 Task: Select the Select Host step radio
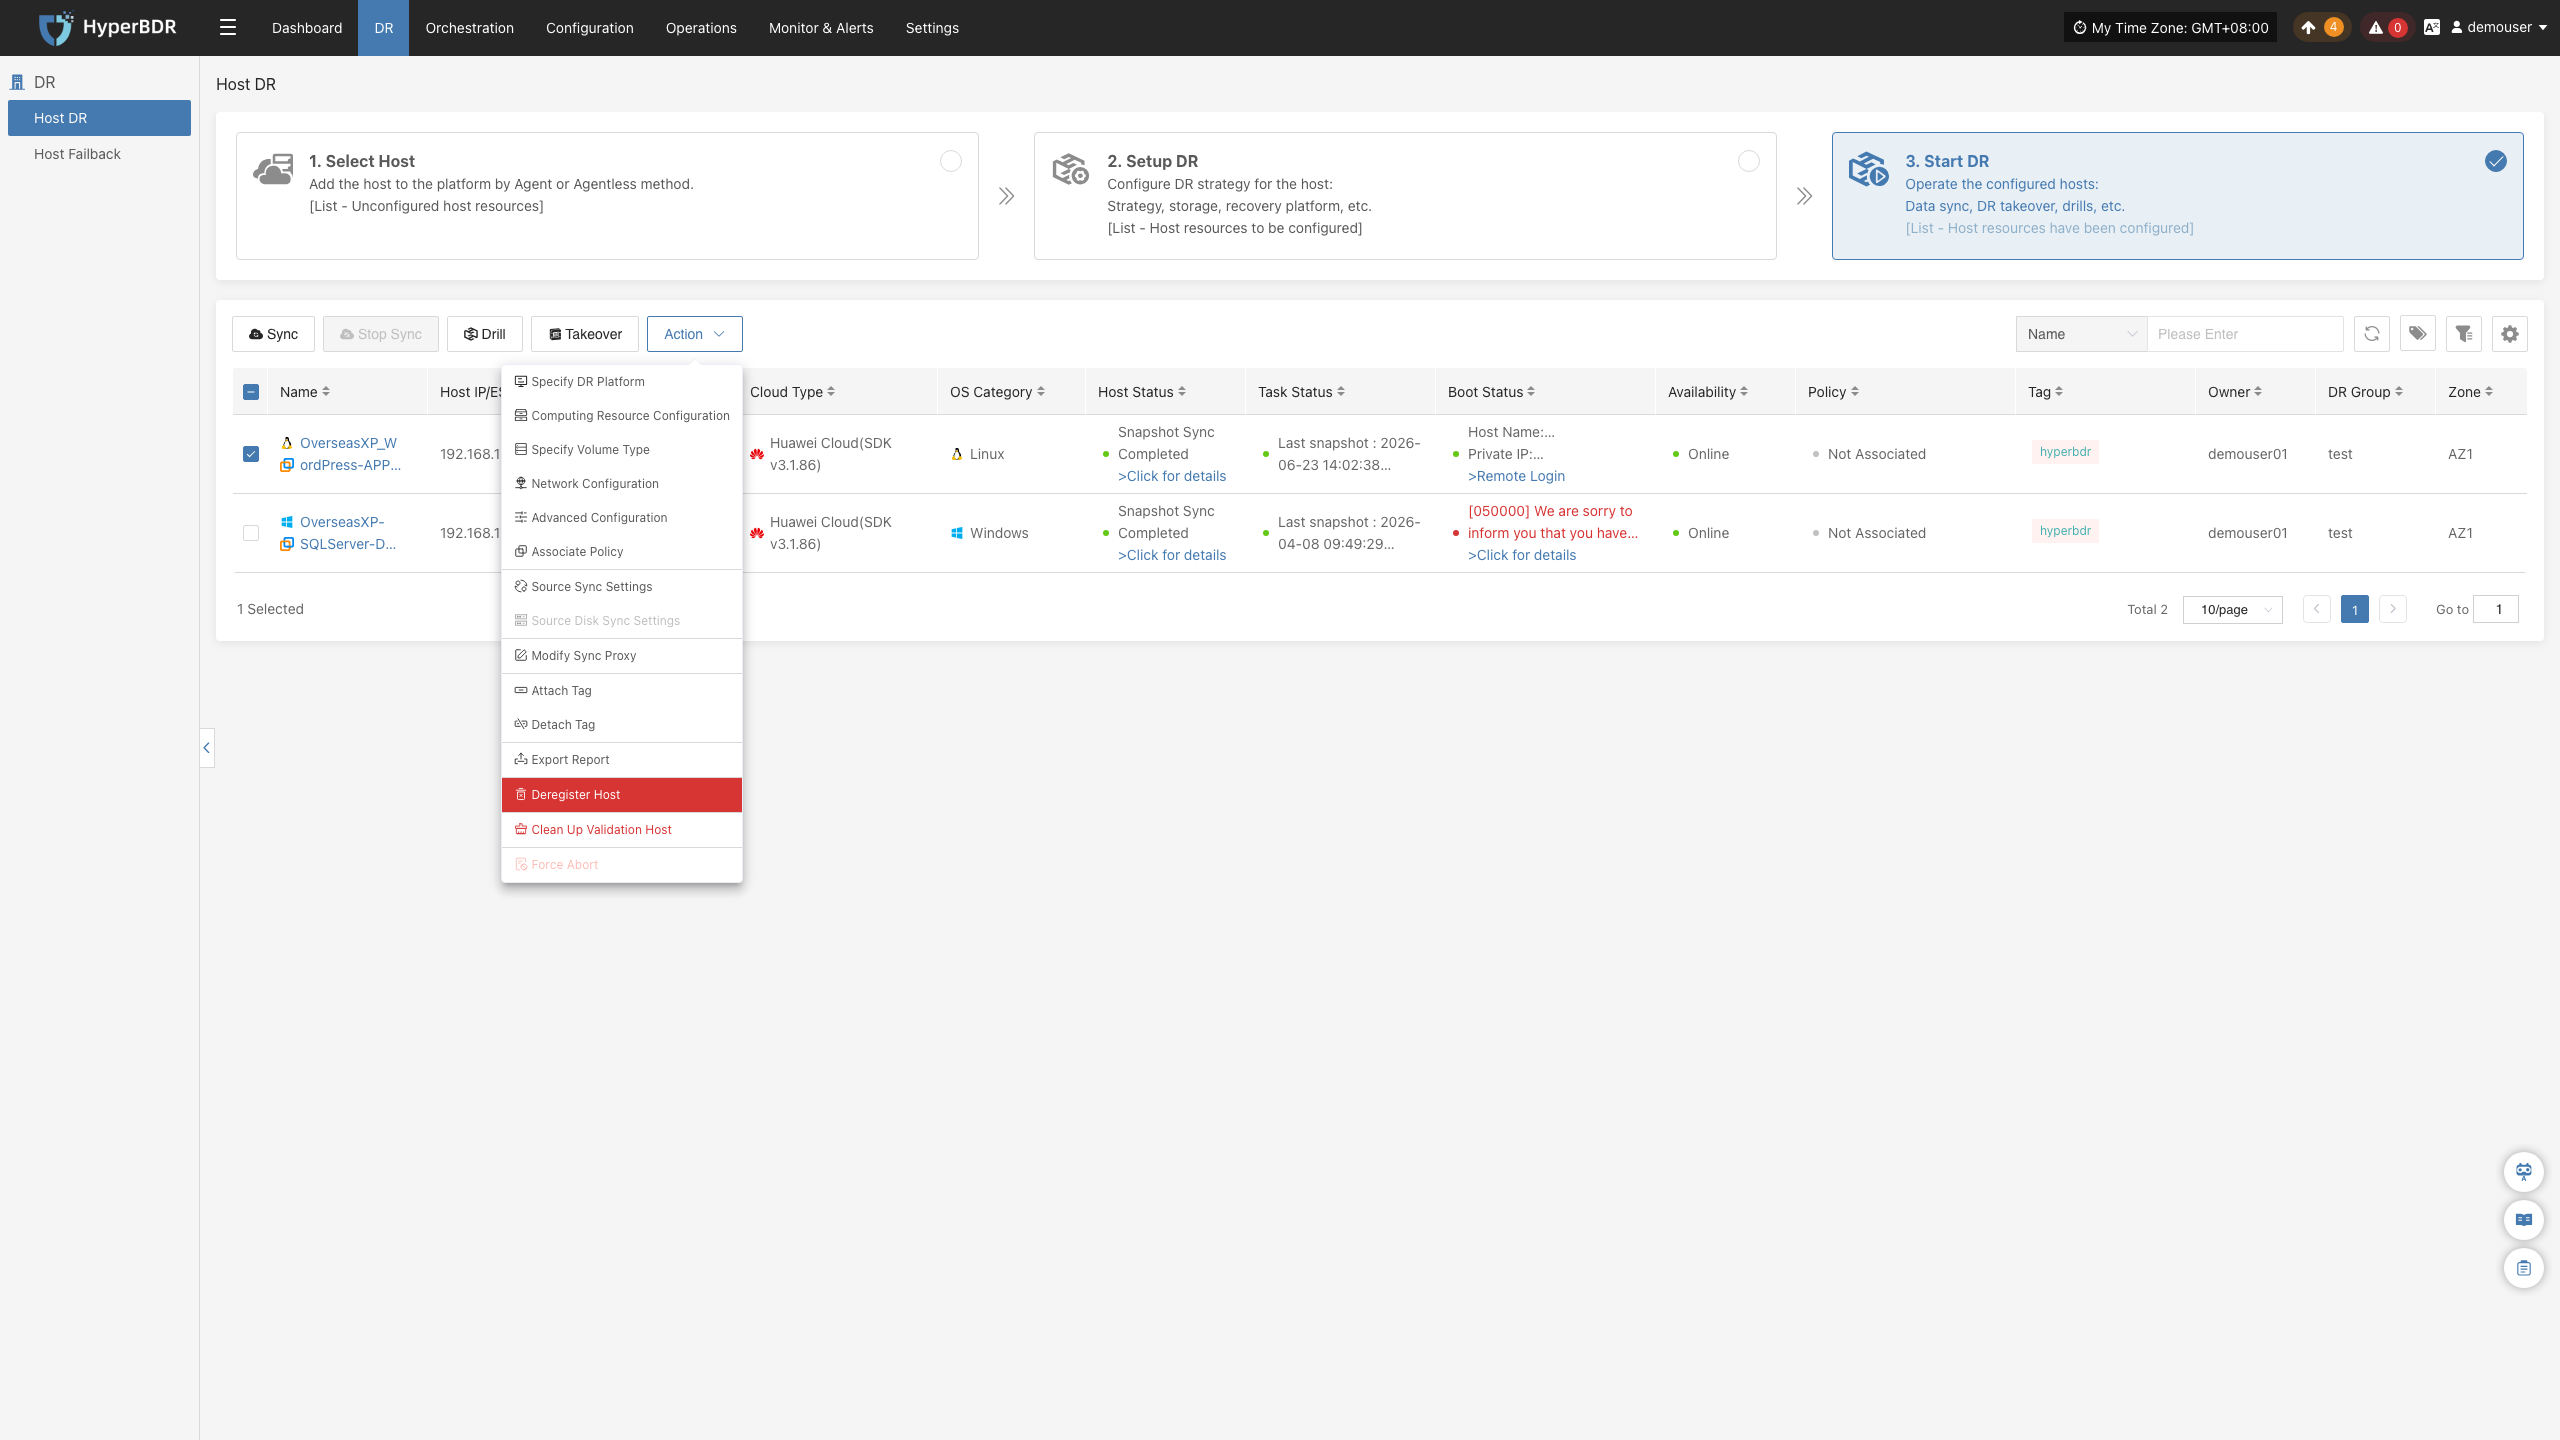coord(951,161)
